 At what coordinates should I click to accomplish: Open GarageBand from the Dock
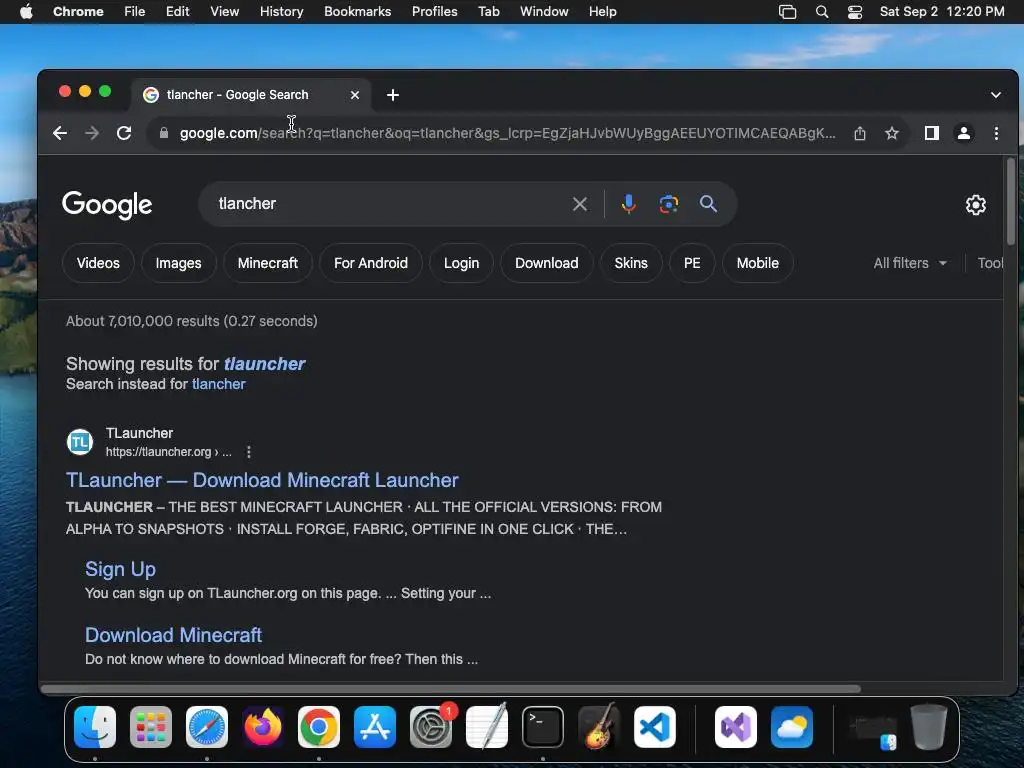(x=599, y=727)
